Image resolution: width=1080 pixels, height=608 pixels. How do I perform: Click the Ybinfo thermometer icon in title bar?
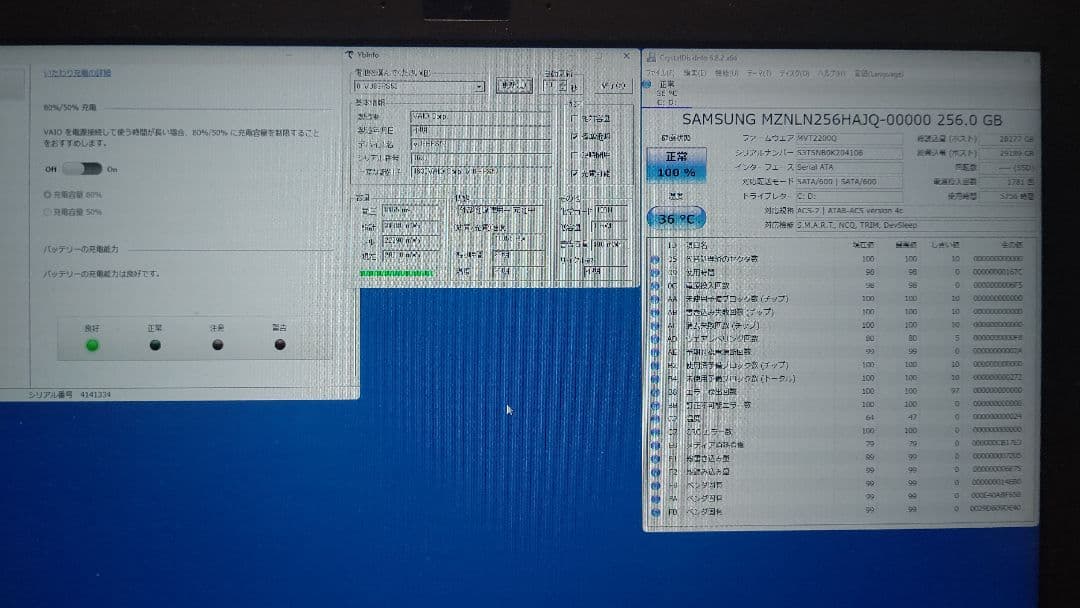pos(349,56)
